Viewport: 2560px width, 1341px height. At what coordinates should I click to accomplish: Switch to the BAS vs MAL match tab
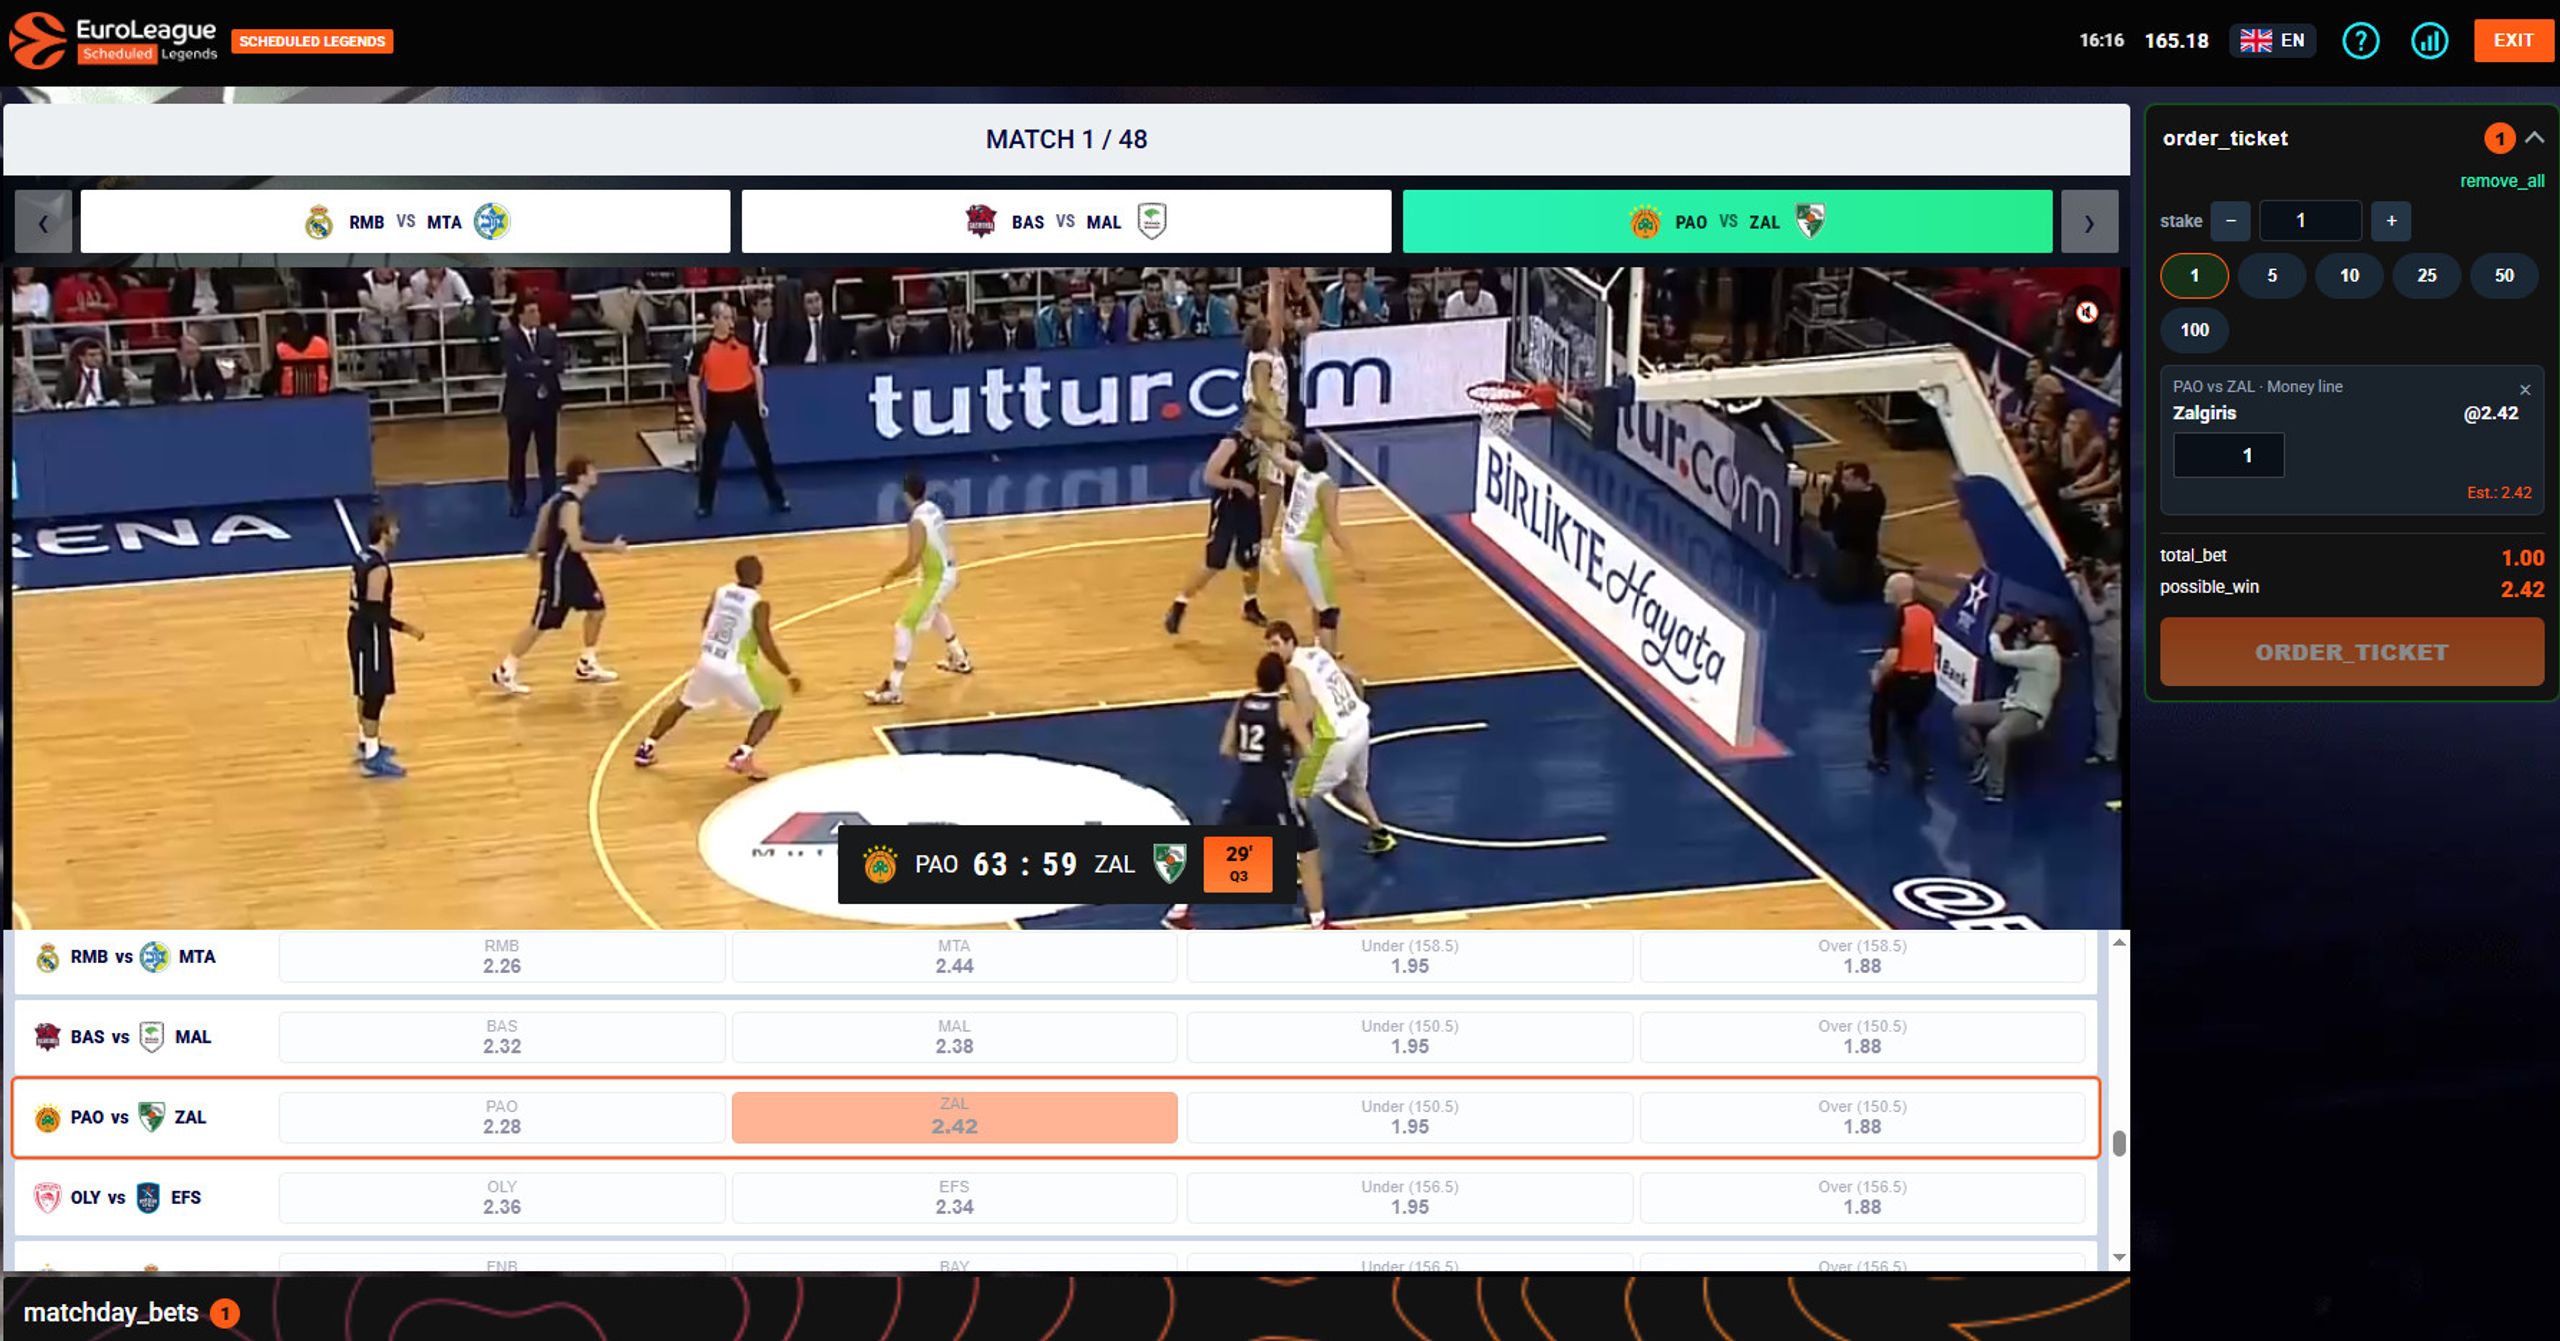1066,221
